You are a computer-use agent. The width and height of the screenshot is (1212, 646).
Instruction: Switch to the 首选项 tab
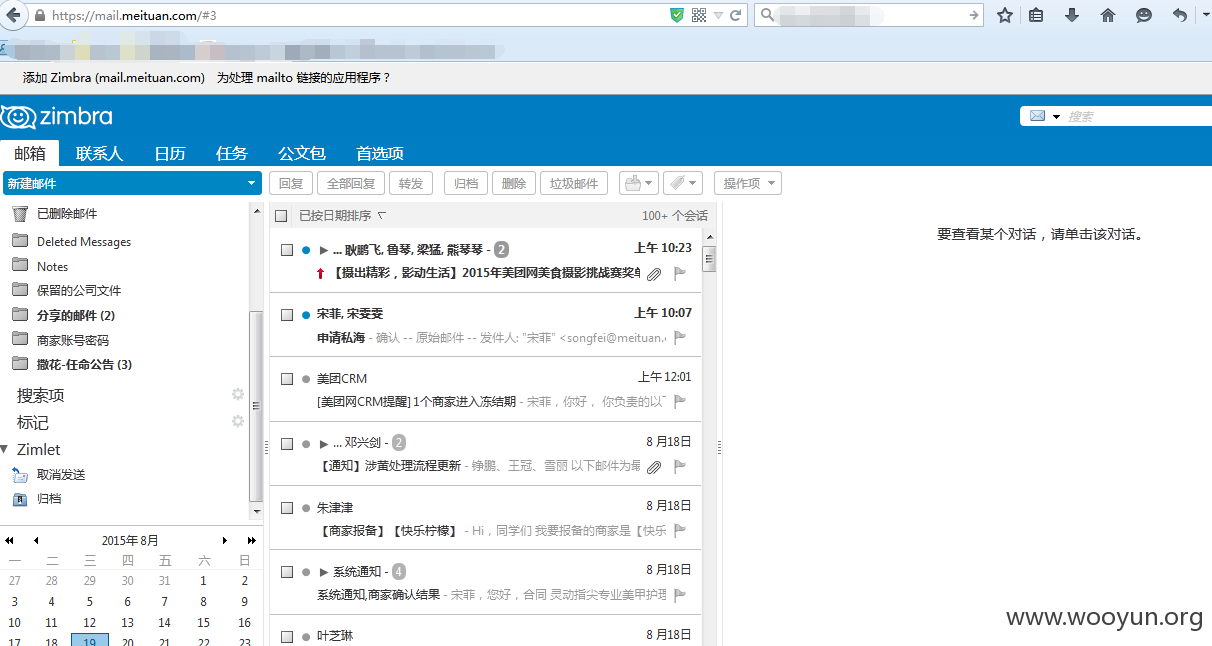click(x=380, y=153)
